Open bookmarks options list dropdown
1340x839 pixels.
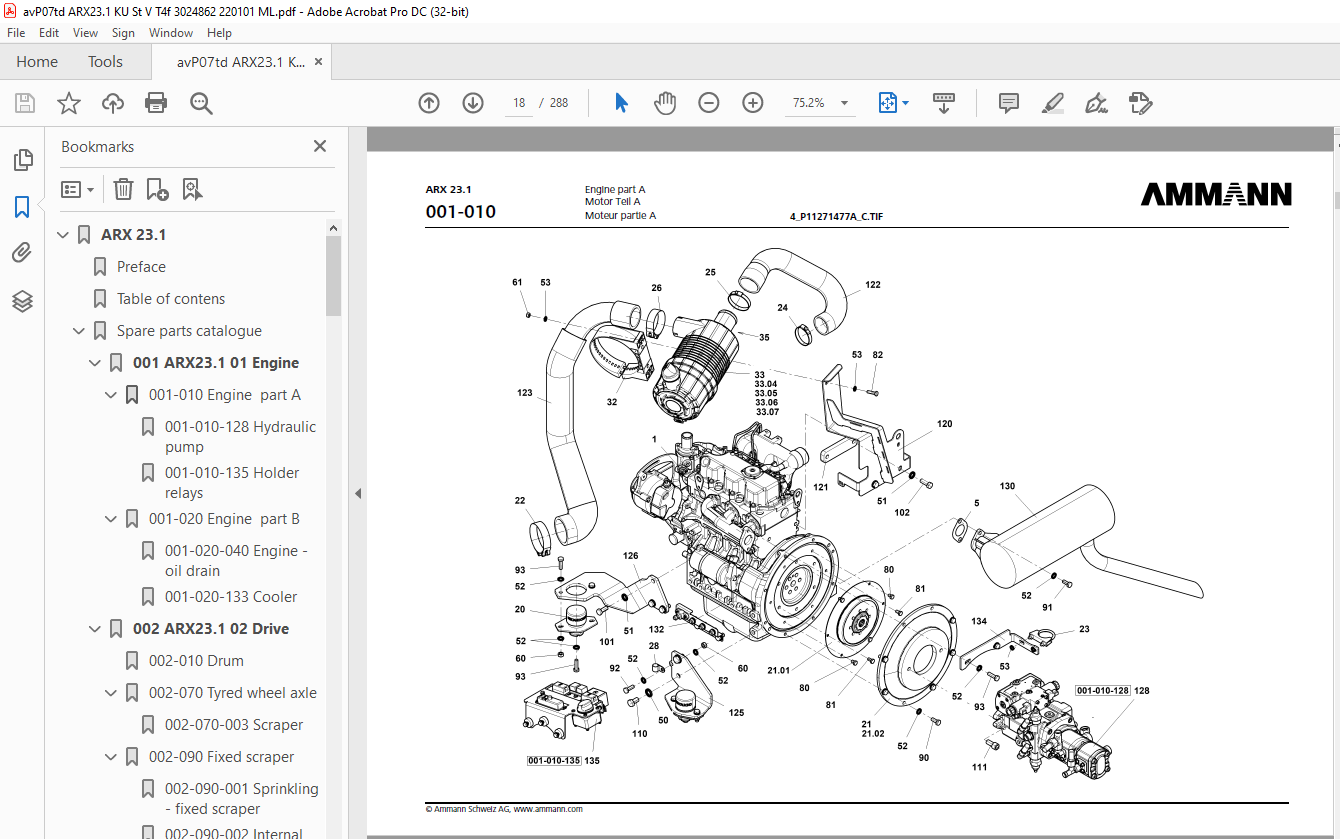[x=78, y=189]
